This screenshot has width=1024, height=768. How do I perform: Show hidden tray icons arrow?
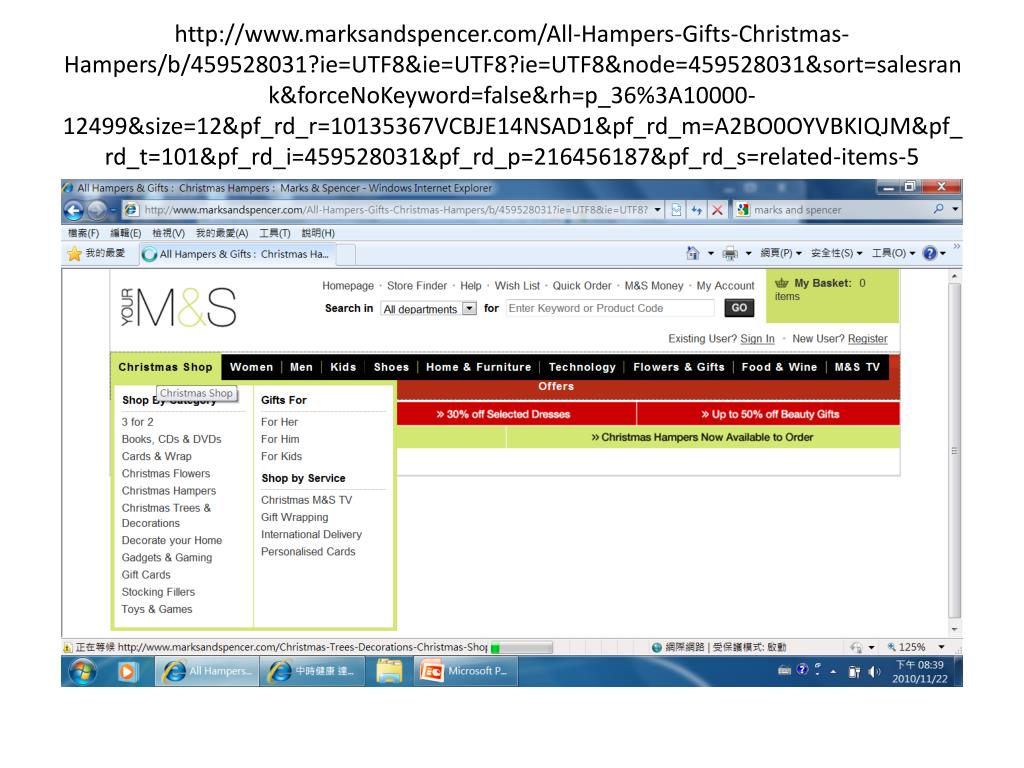(833, 671)
